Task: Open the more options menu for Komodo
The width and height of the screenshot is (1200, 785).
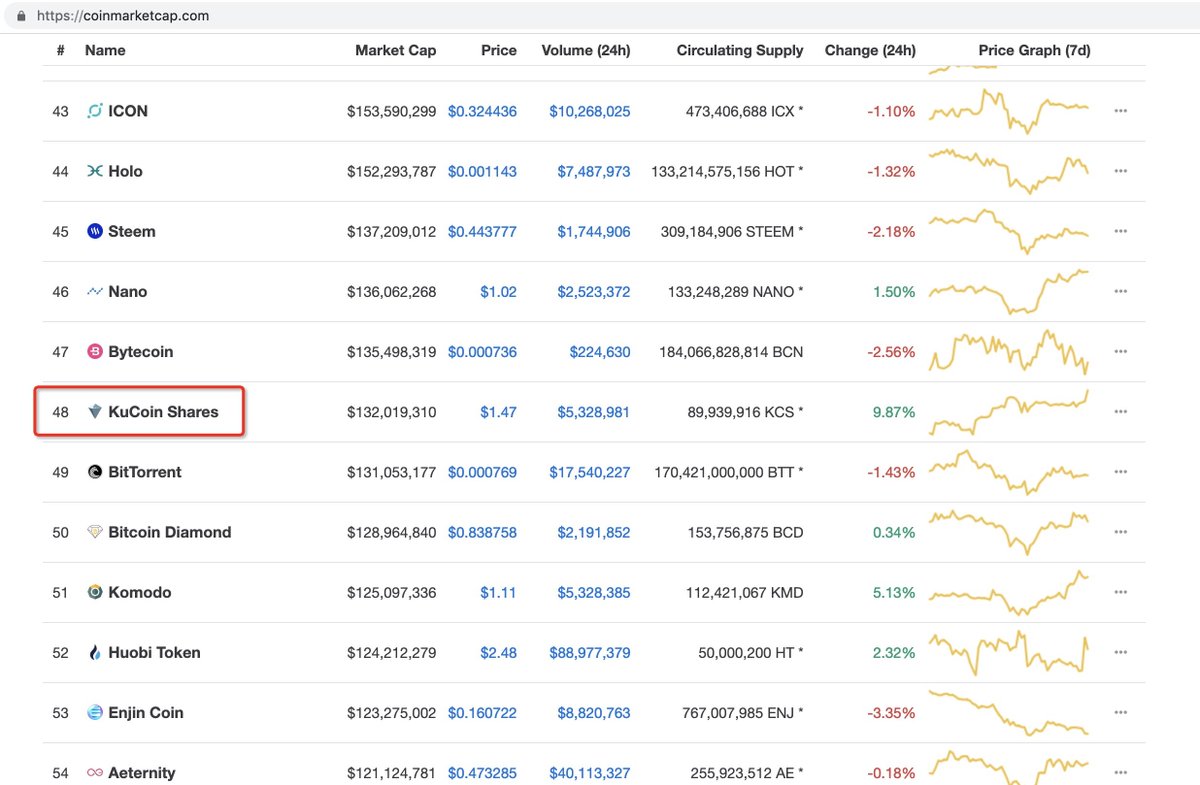Action: 1120,592
